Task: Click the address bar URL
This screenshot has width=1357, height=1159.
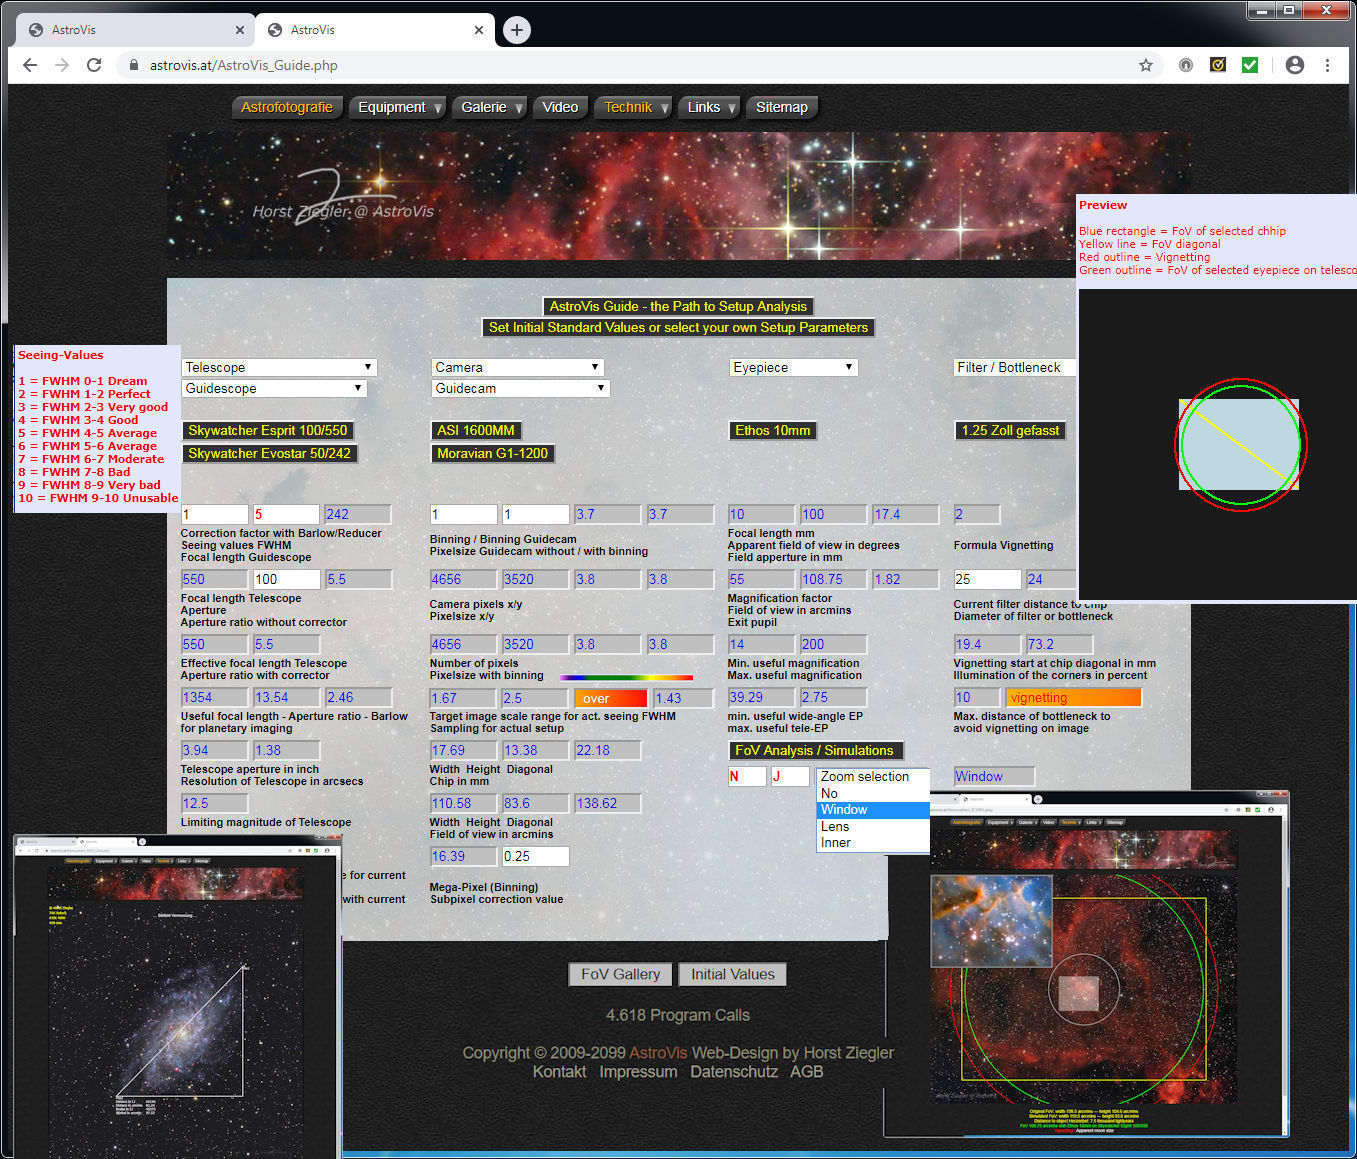Action: coord(244,65)
